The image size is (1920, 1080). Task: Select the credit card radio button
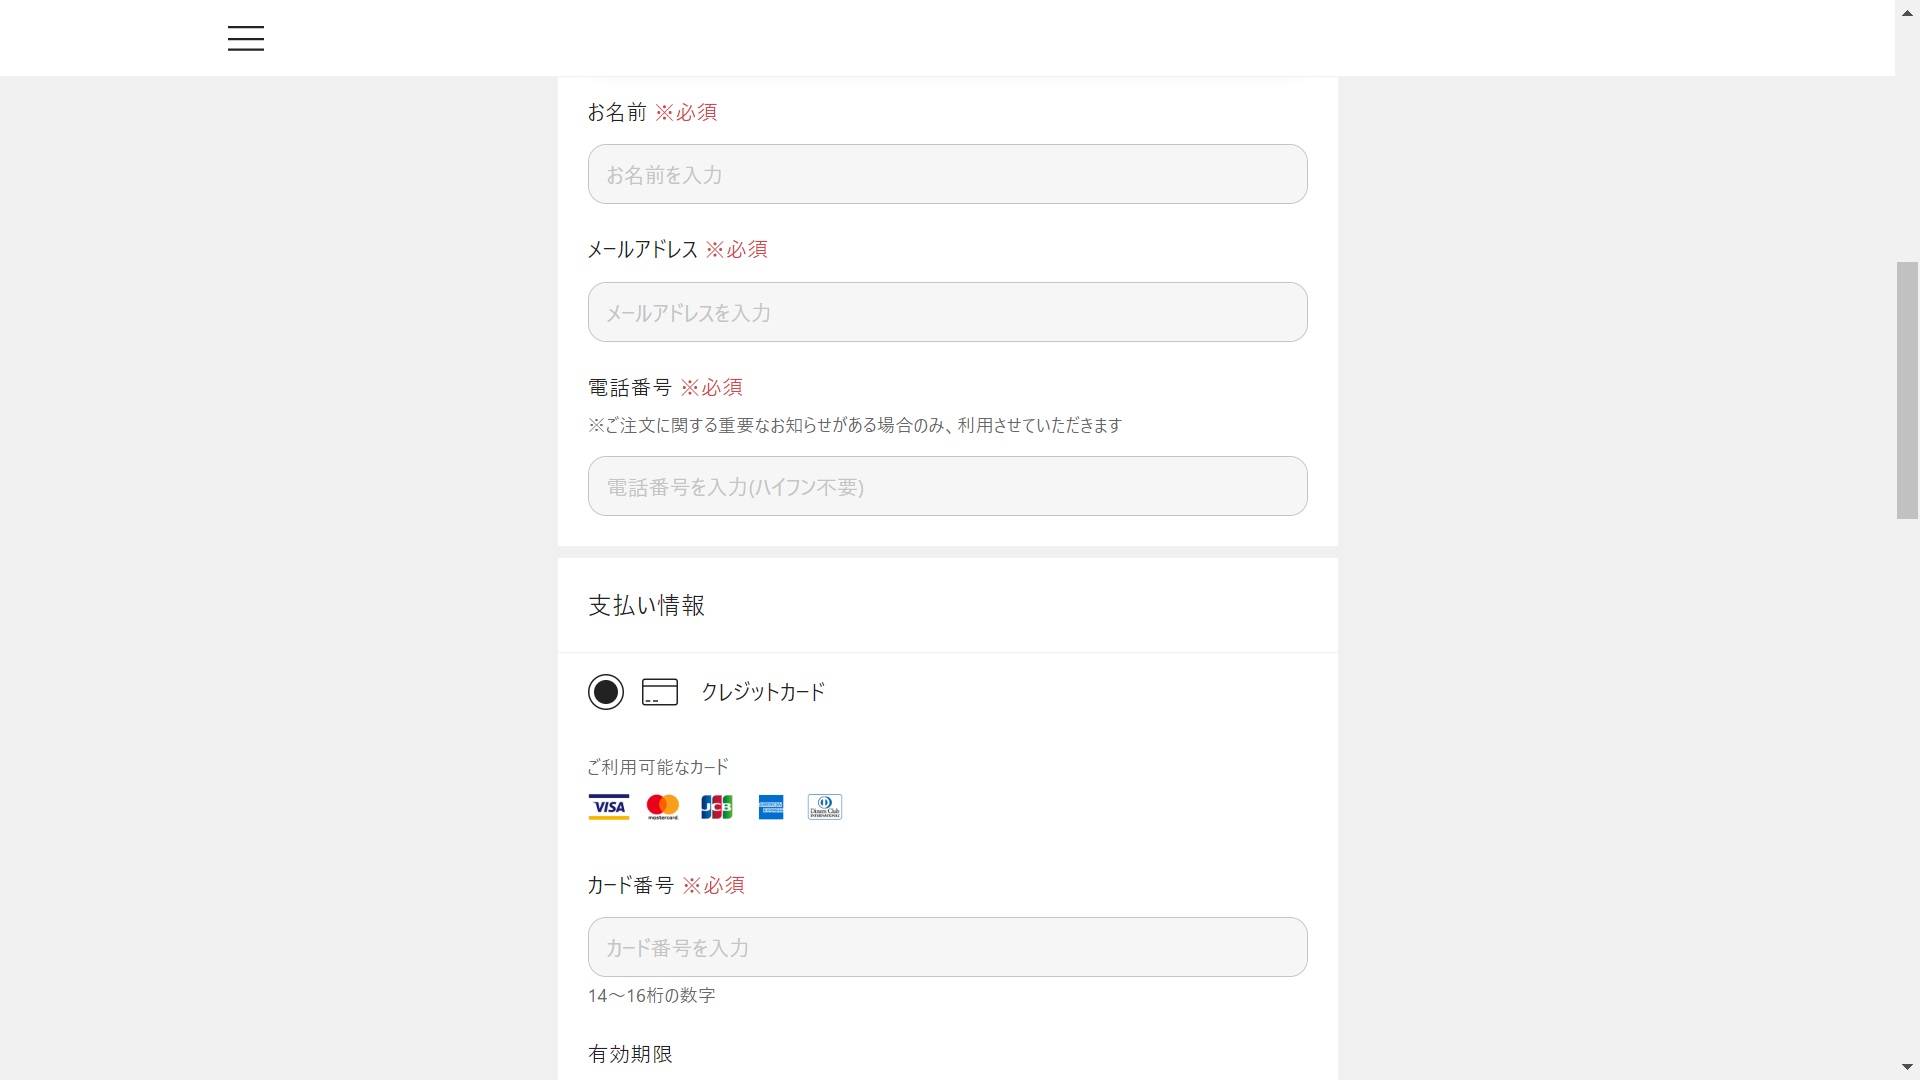click(605, 692)
